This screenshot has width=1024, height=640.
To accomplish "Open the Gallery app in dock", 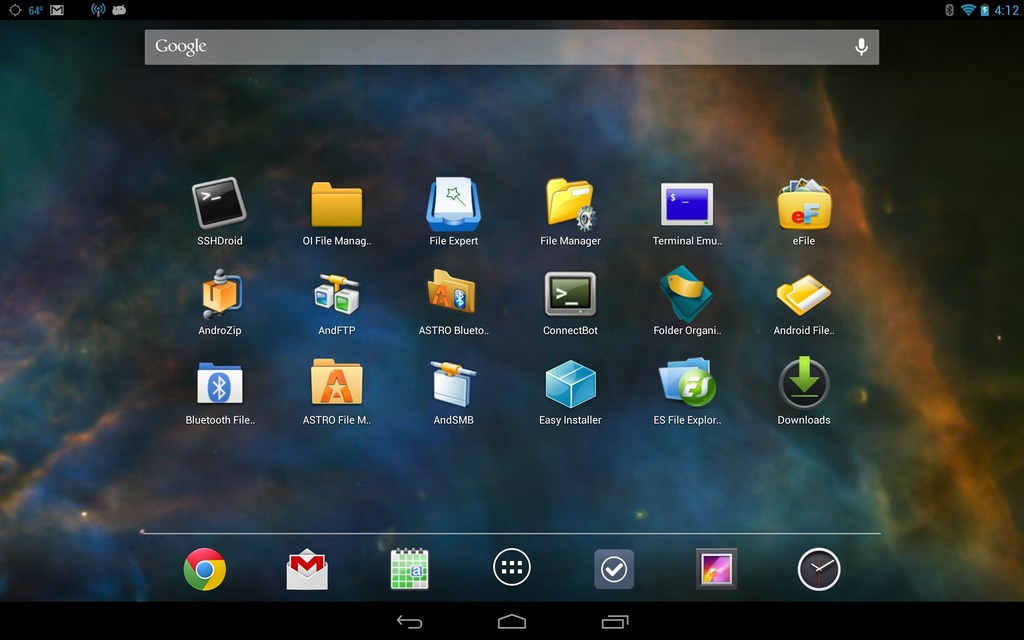I will tap(716, 569).
